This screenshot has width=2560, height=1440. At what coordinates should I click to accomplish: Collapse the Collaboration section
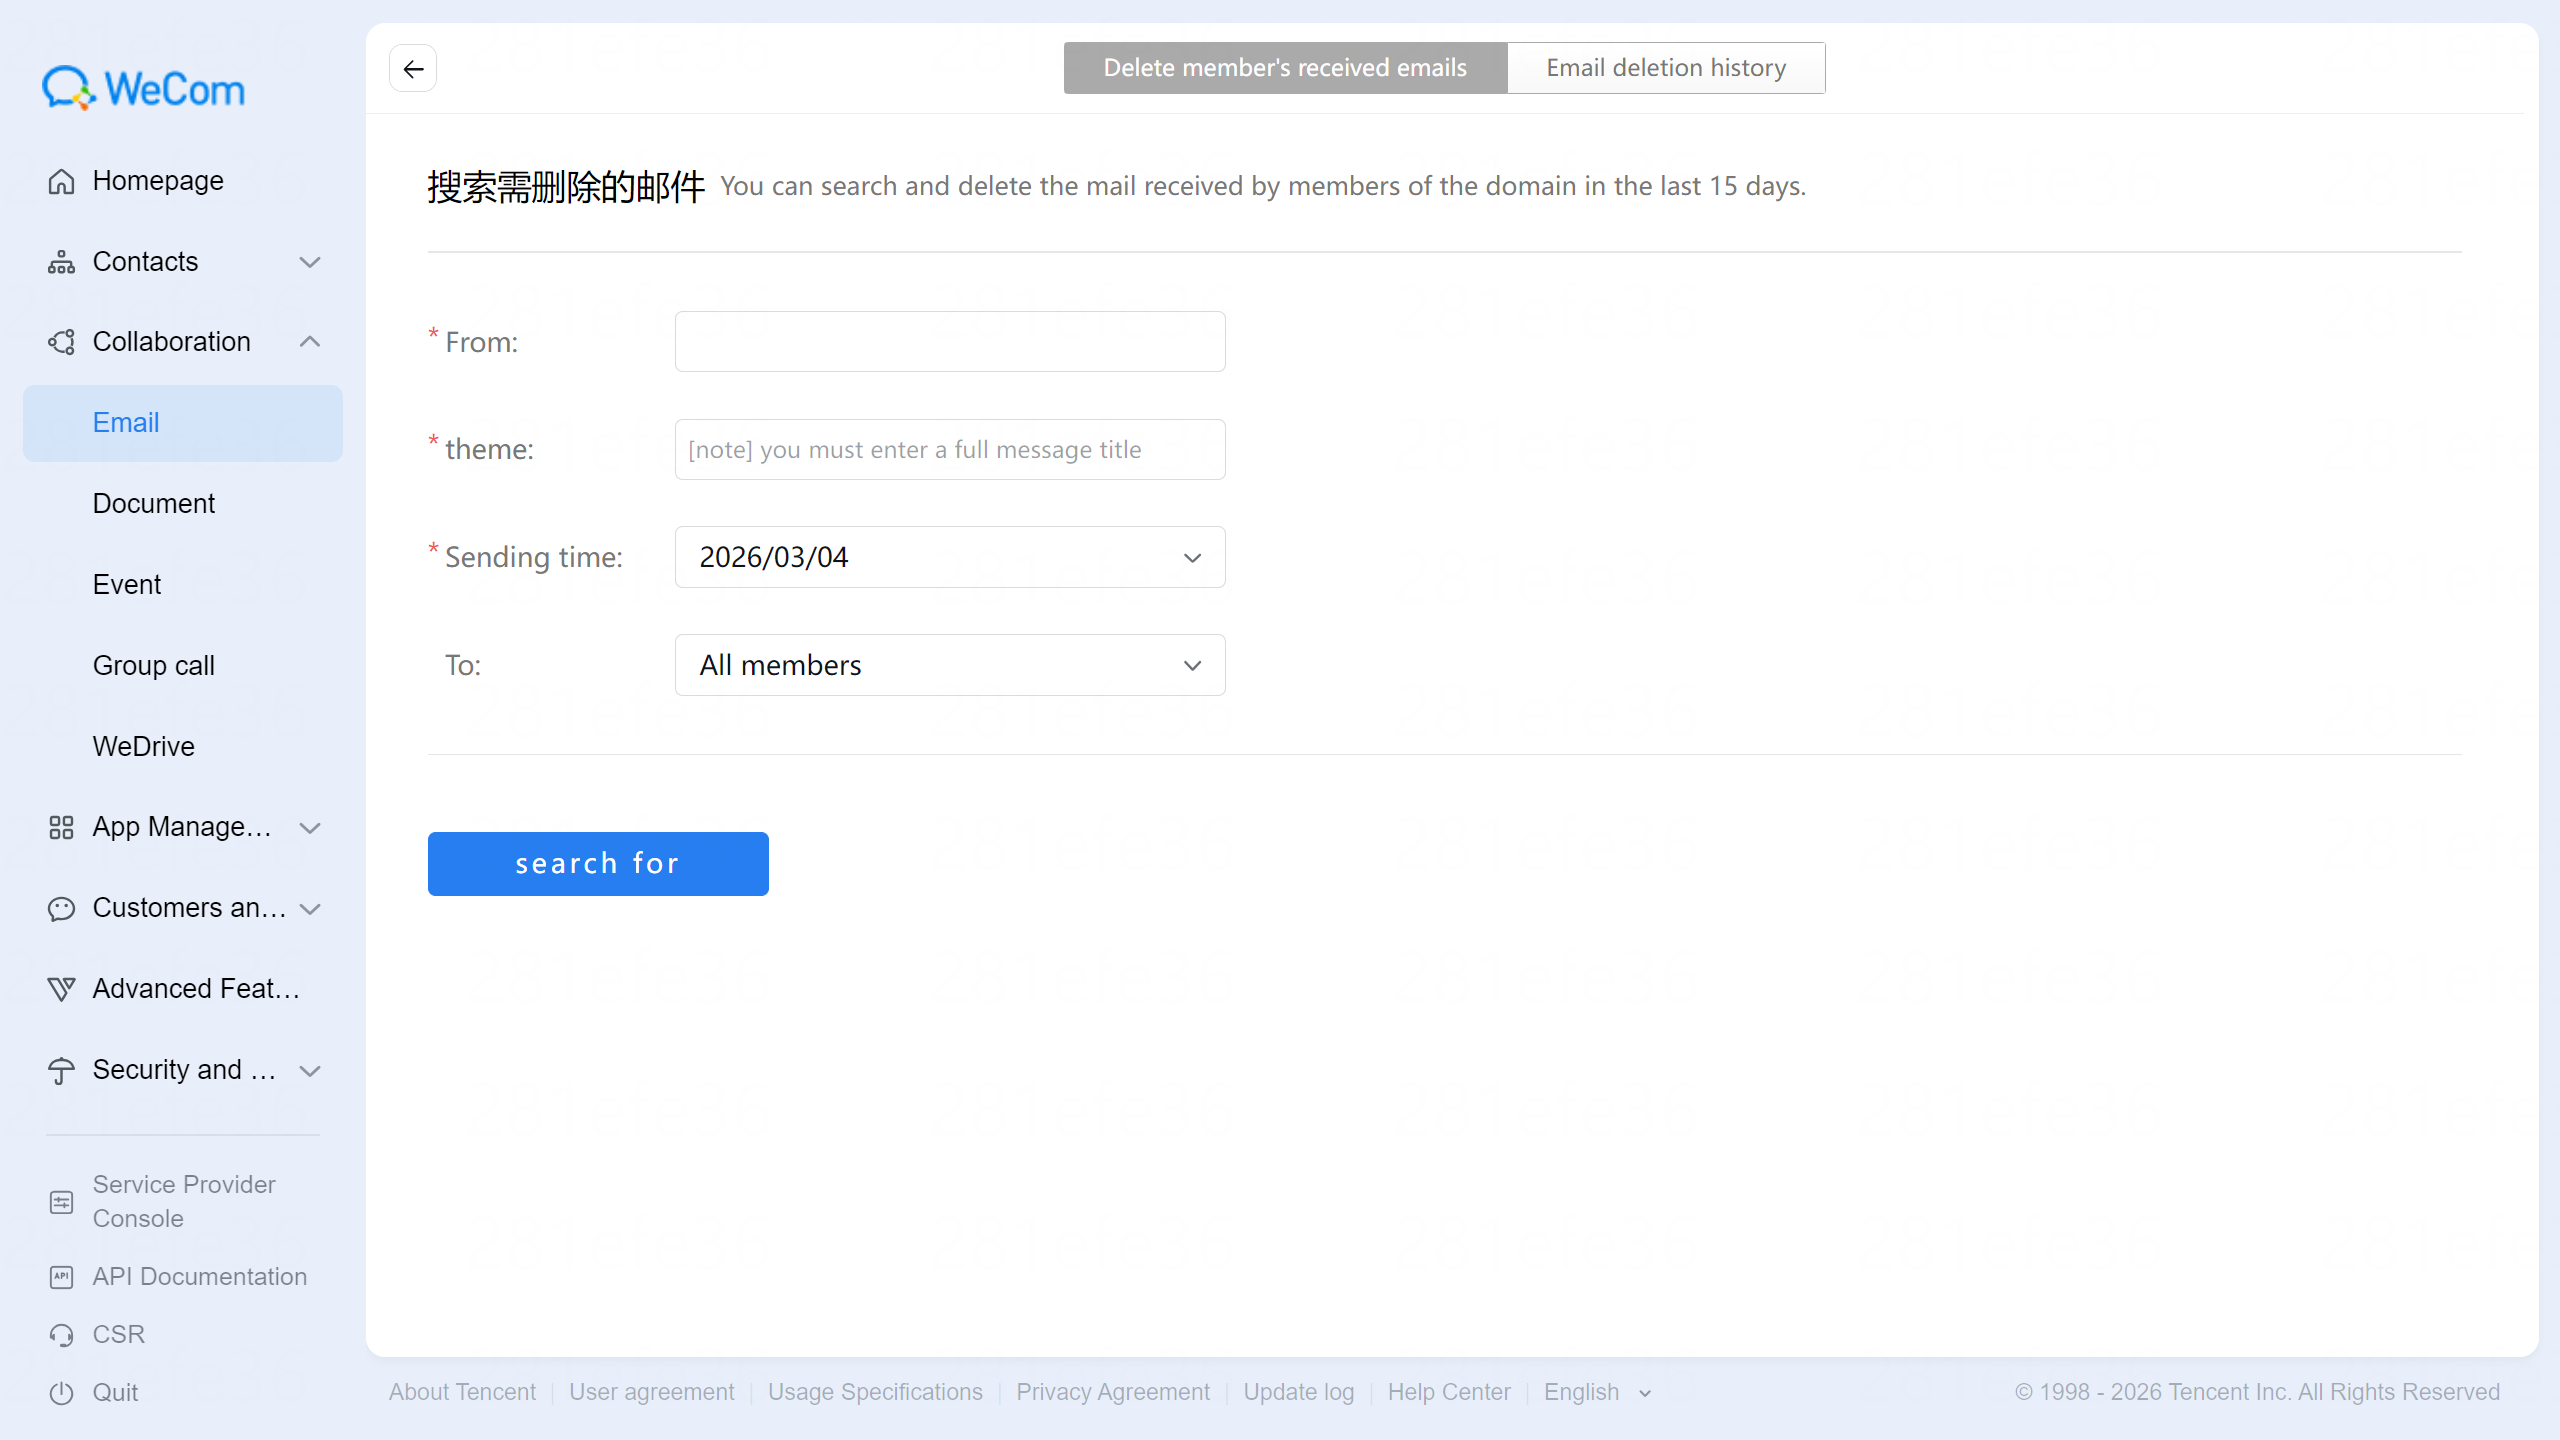pyautogui.click(x=310, y=342)
